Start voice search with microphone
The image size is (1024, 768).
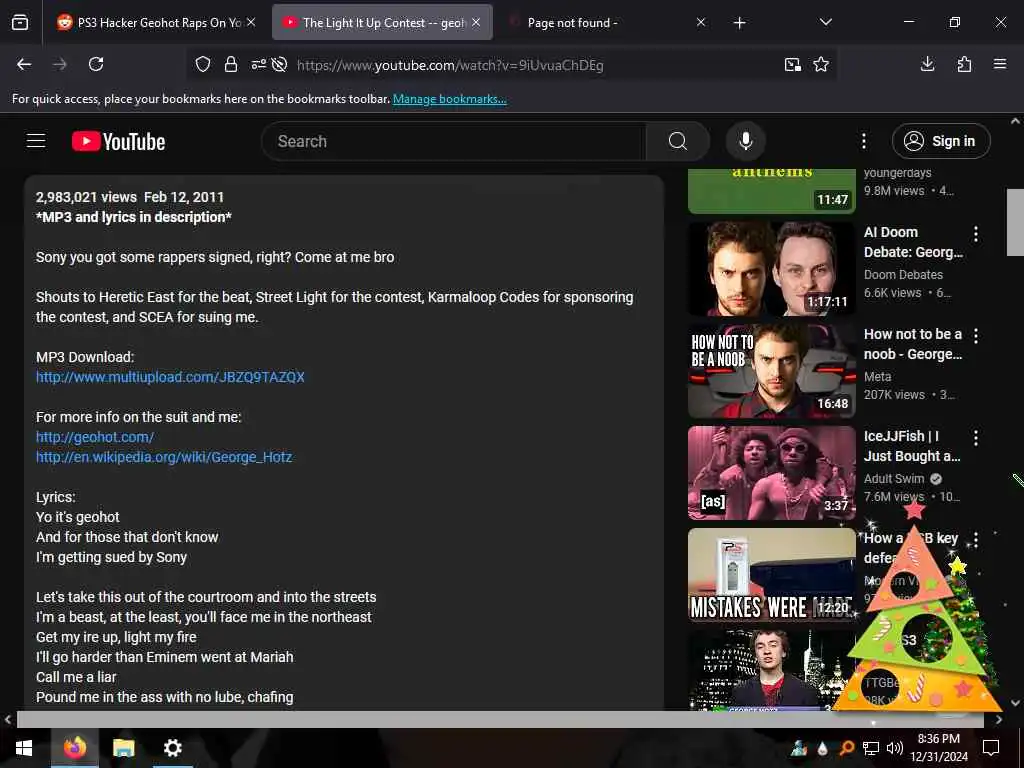746,141
